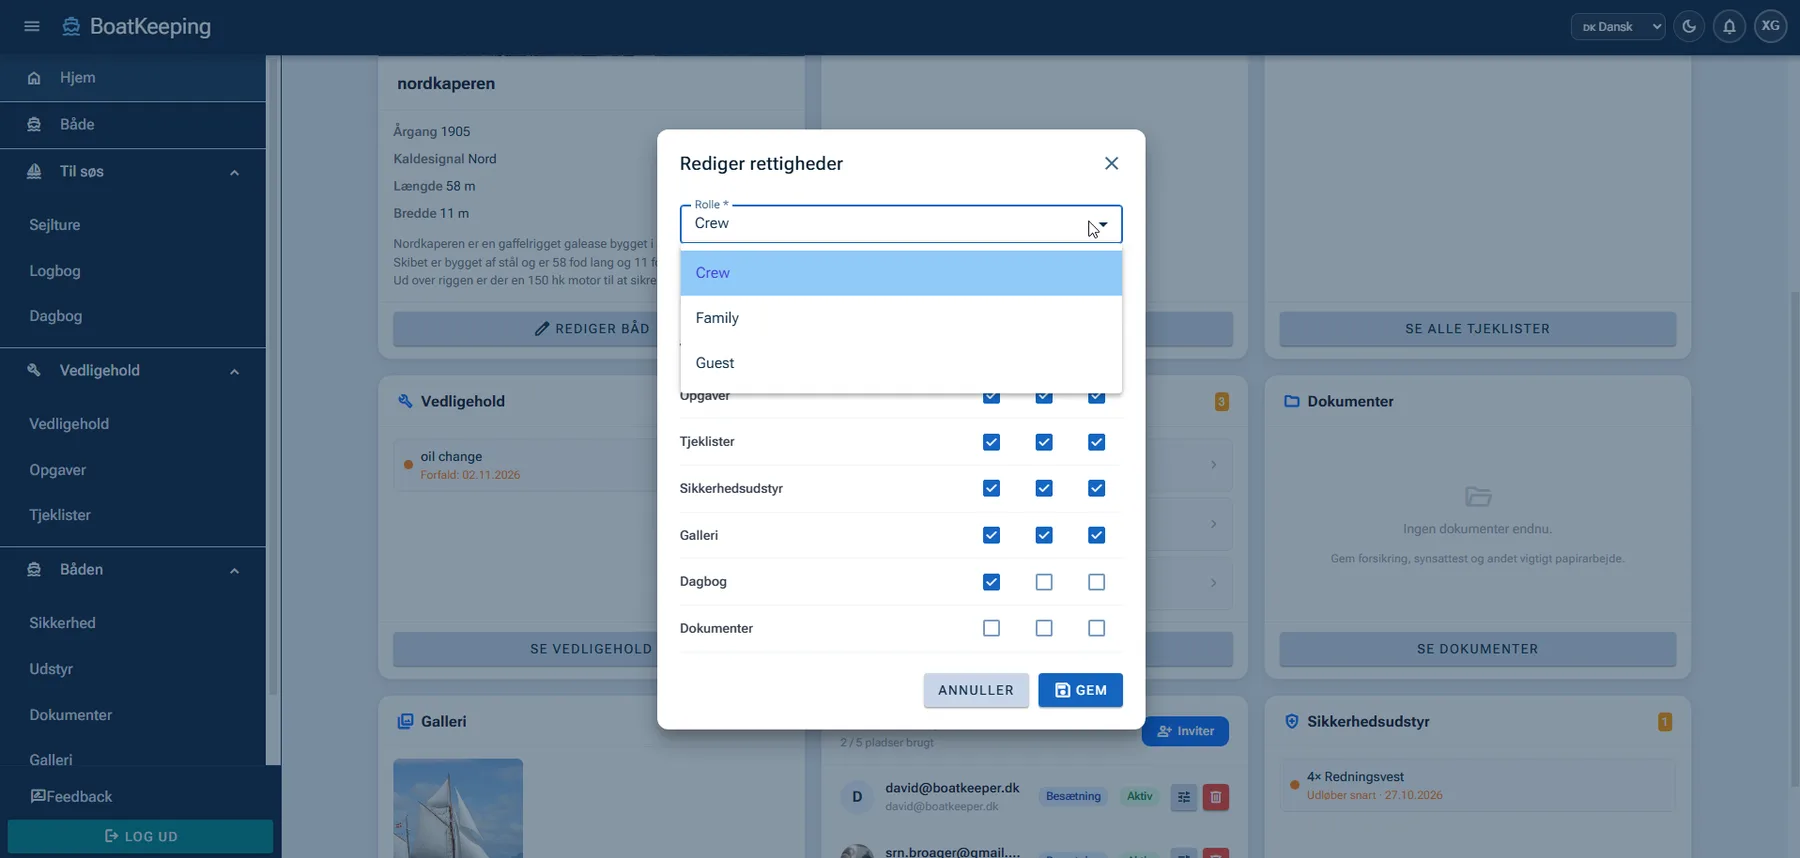Close the Rediger rettigheder dialog

pos(1111,163)
